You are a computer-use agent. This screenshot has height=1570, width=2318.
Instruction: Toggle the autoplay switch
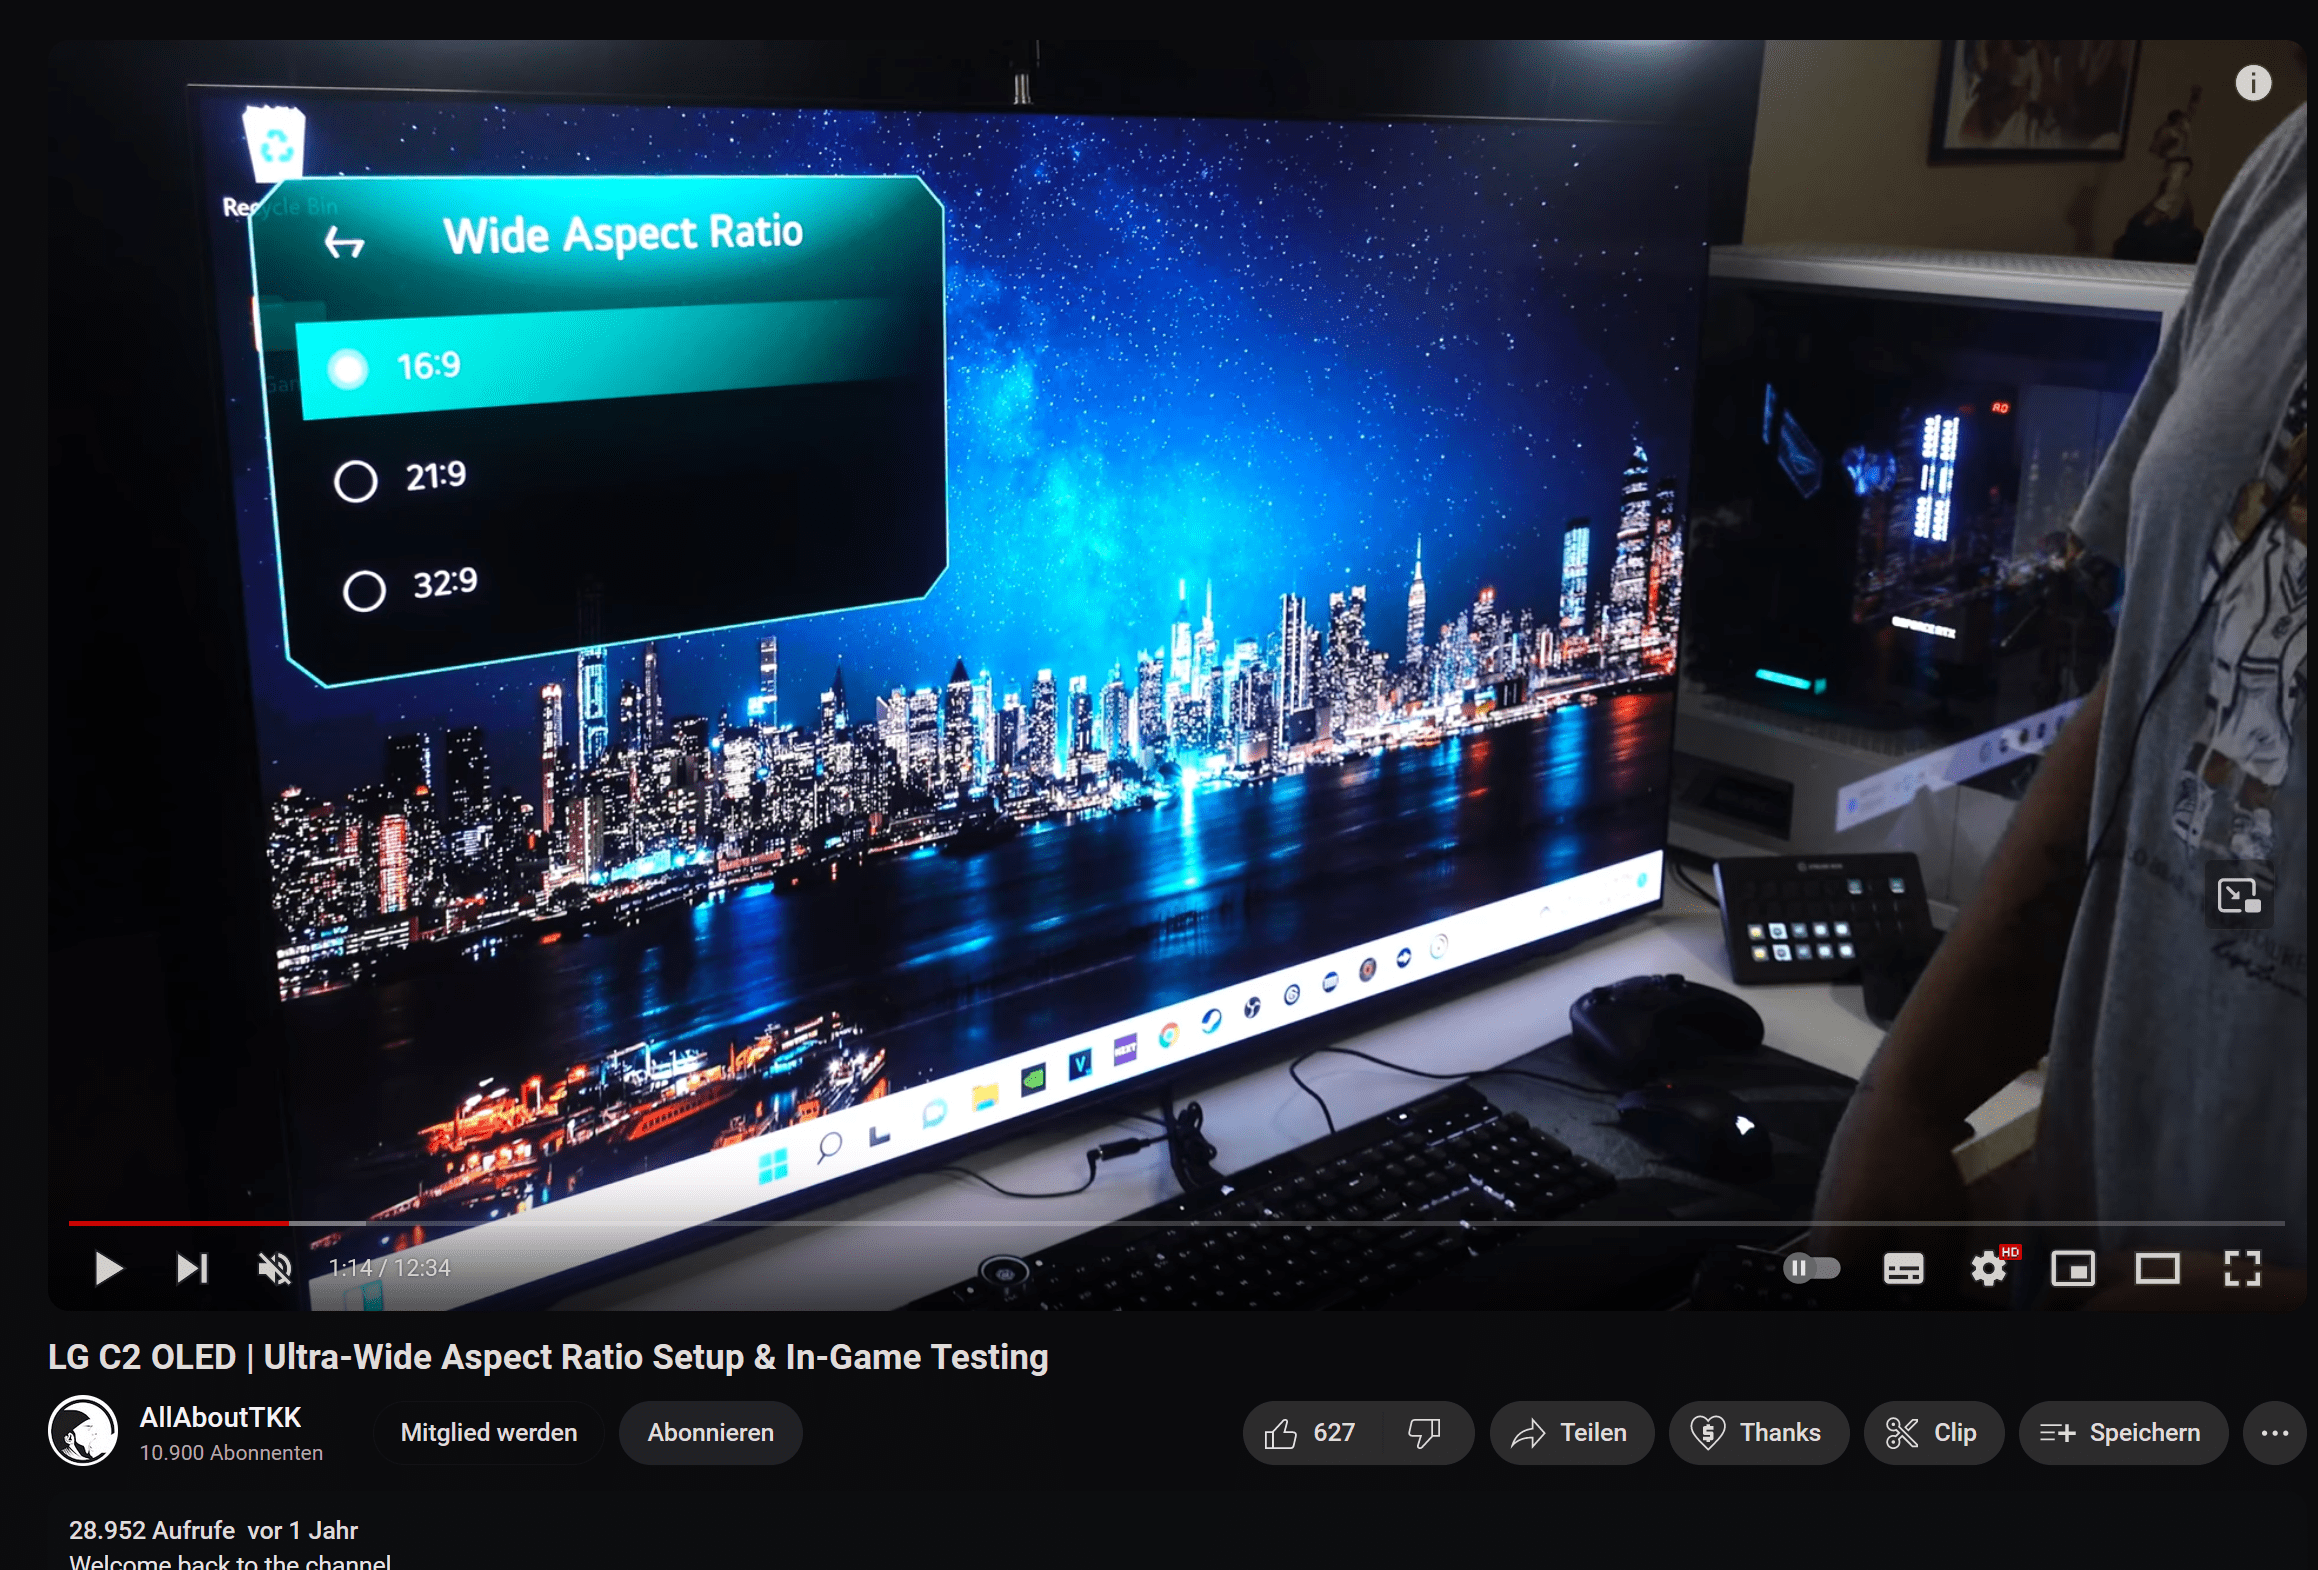pyautogui.click(x=1812, y=1268)
